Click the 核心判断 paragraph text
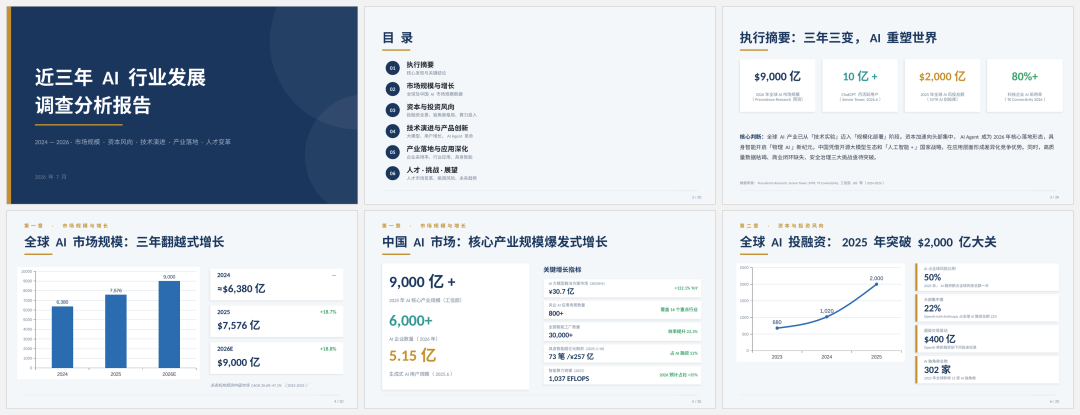The width and height of the screenshot is (1080, 415). tap(897, 147)
